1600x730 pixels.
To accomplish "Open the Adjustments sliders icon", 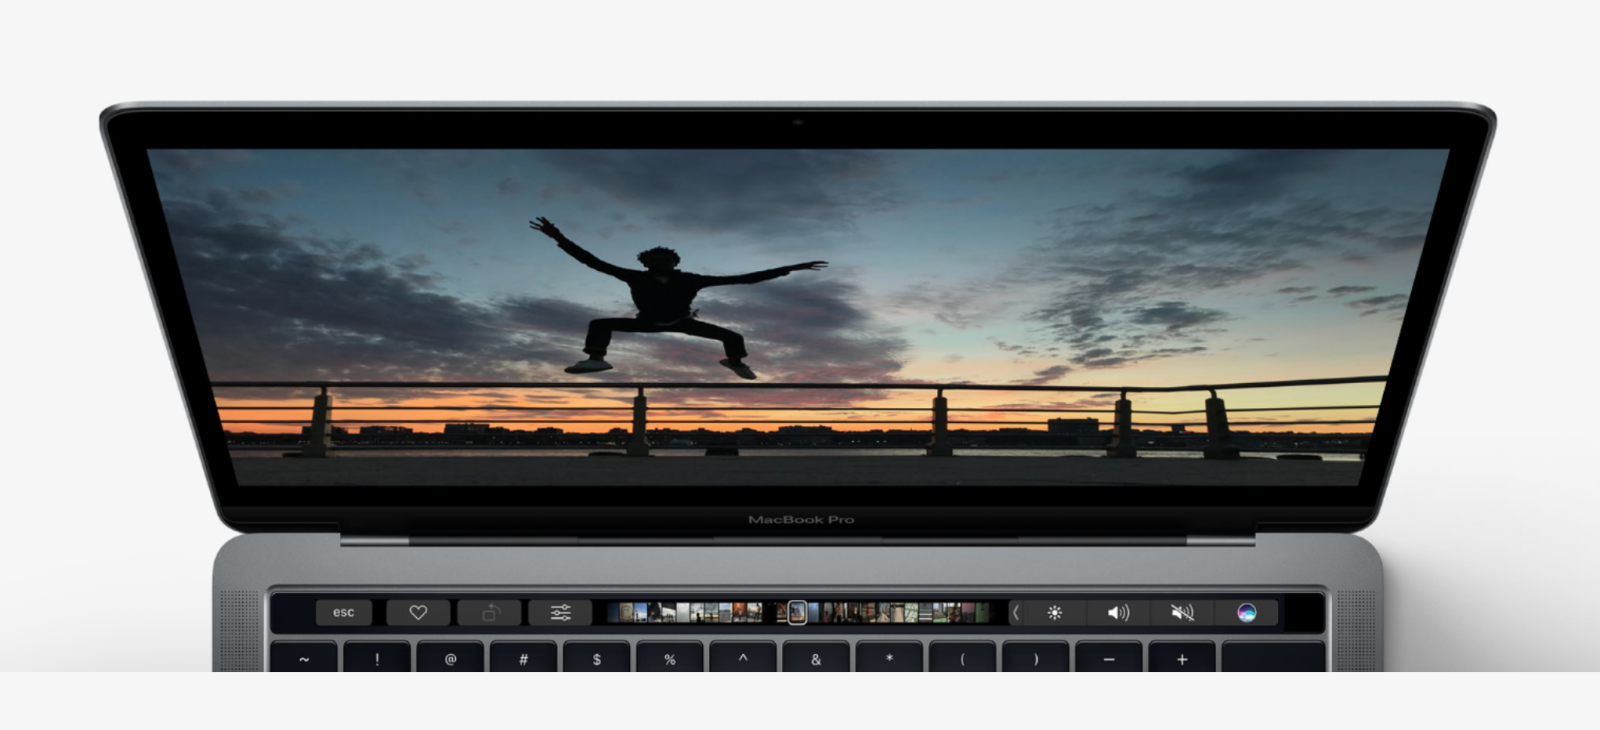I will 561,612.
